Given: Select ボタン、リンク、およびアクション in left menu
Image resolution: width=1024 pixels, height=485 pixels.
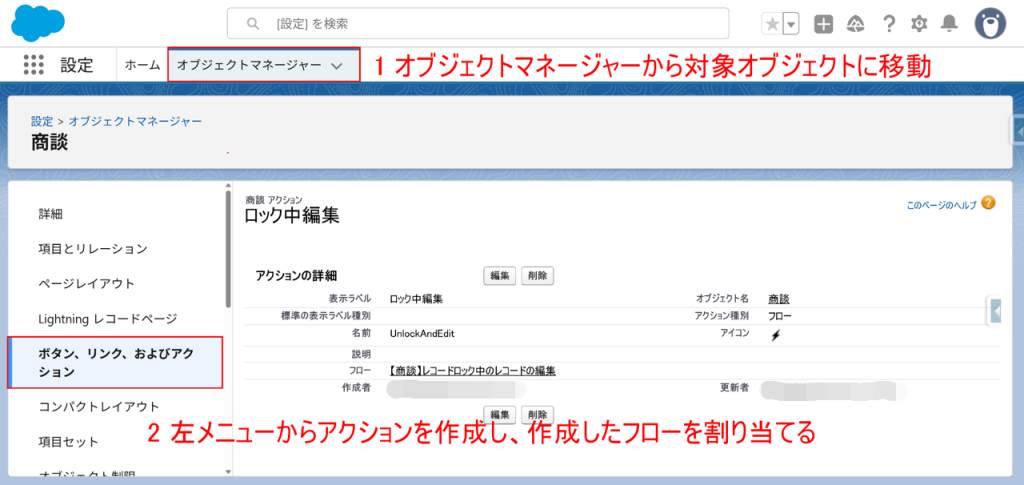Looking at the screenshot, I should pos(114,363).
